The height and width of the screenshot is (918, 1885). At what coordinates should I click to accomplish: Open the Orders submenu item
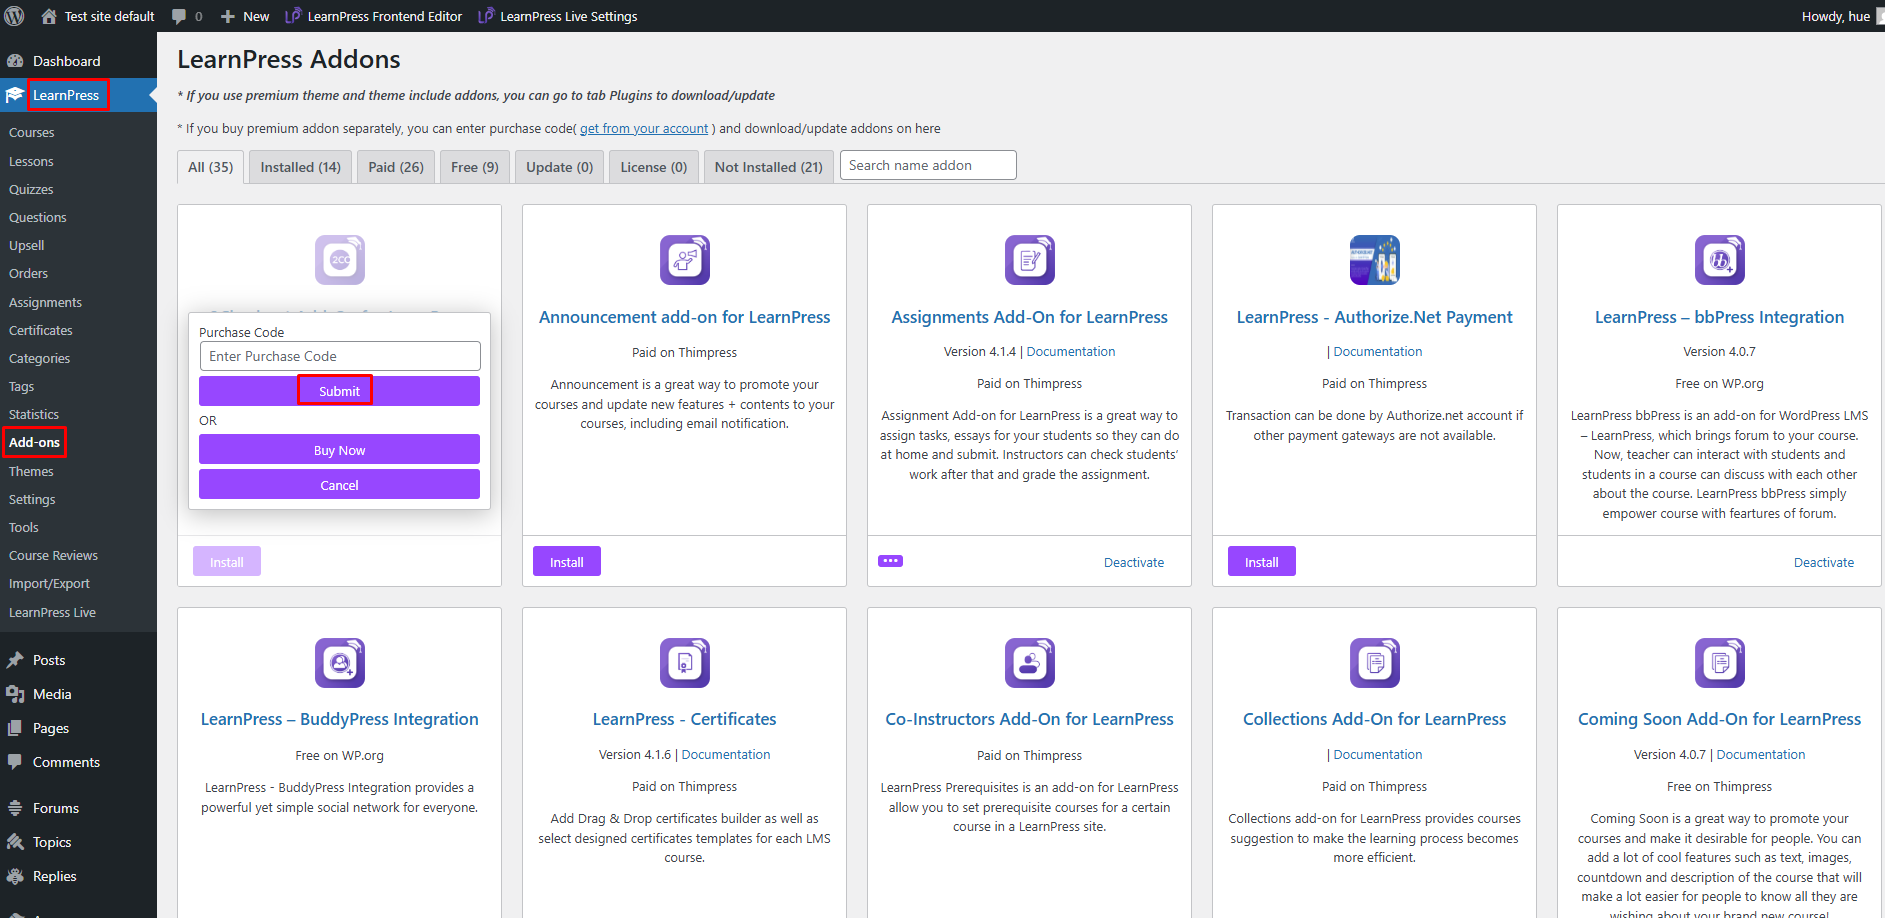click(28, 273)
